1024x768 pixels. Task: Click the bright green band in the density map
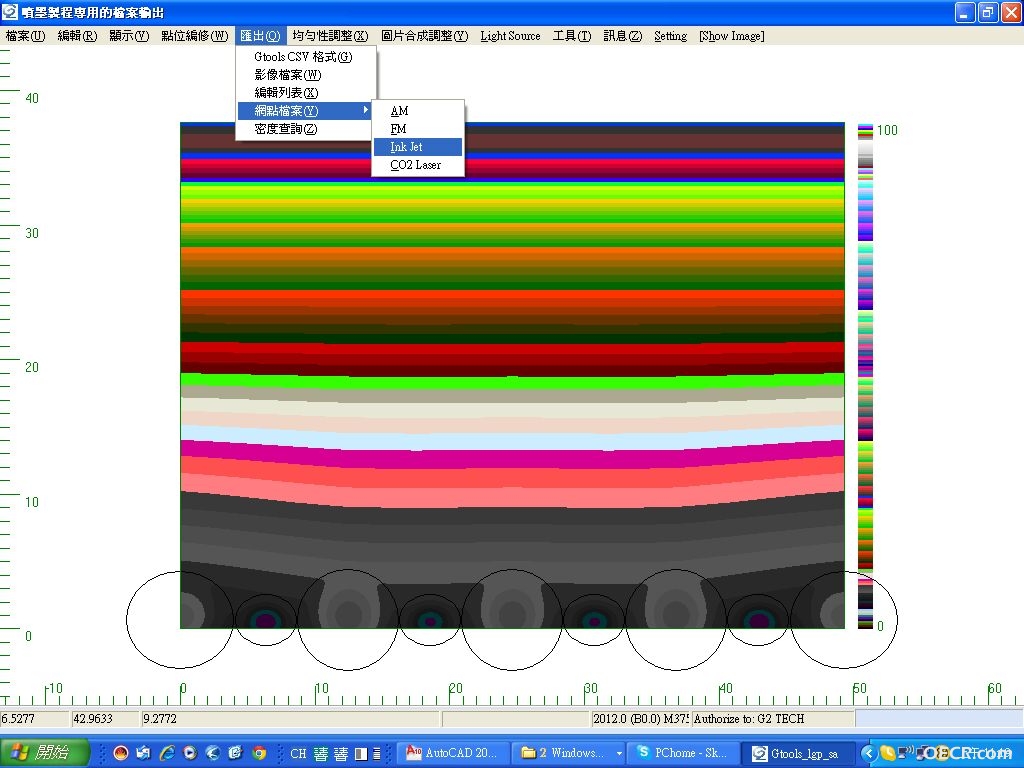tap(512, 380)
